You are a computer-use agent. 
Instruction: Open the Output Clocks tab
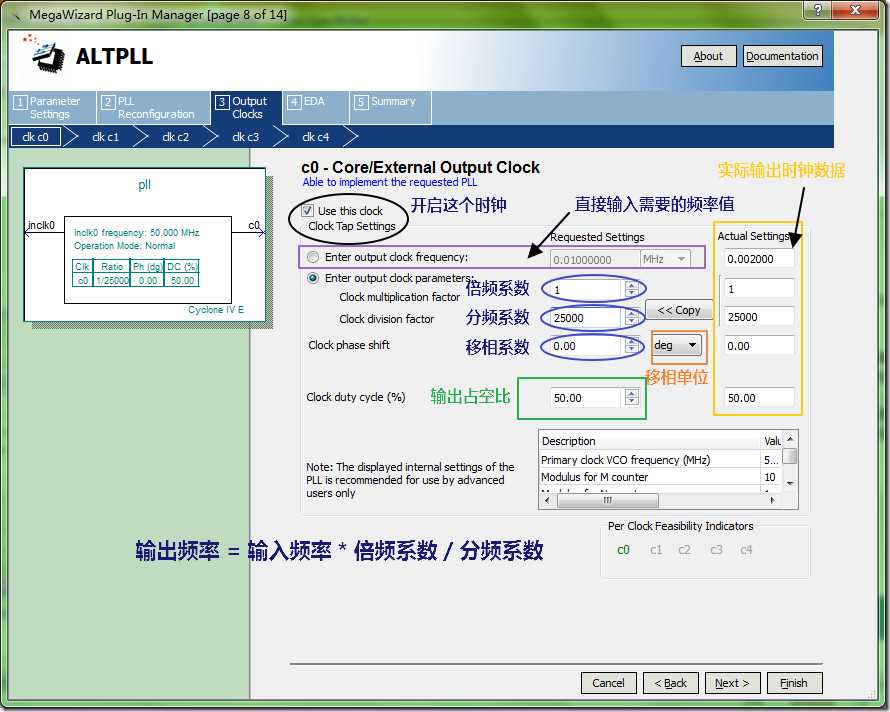pos(246,107)
